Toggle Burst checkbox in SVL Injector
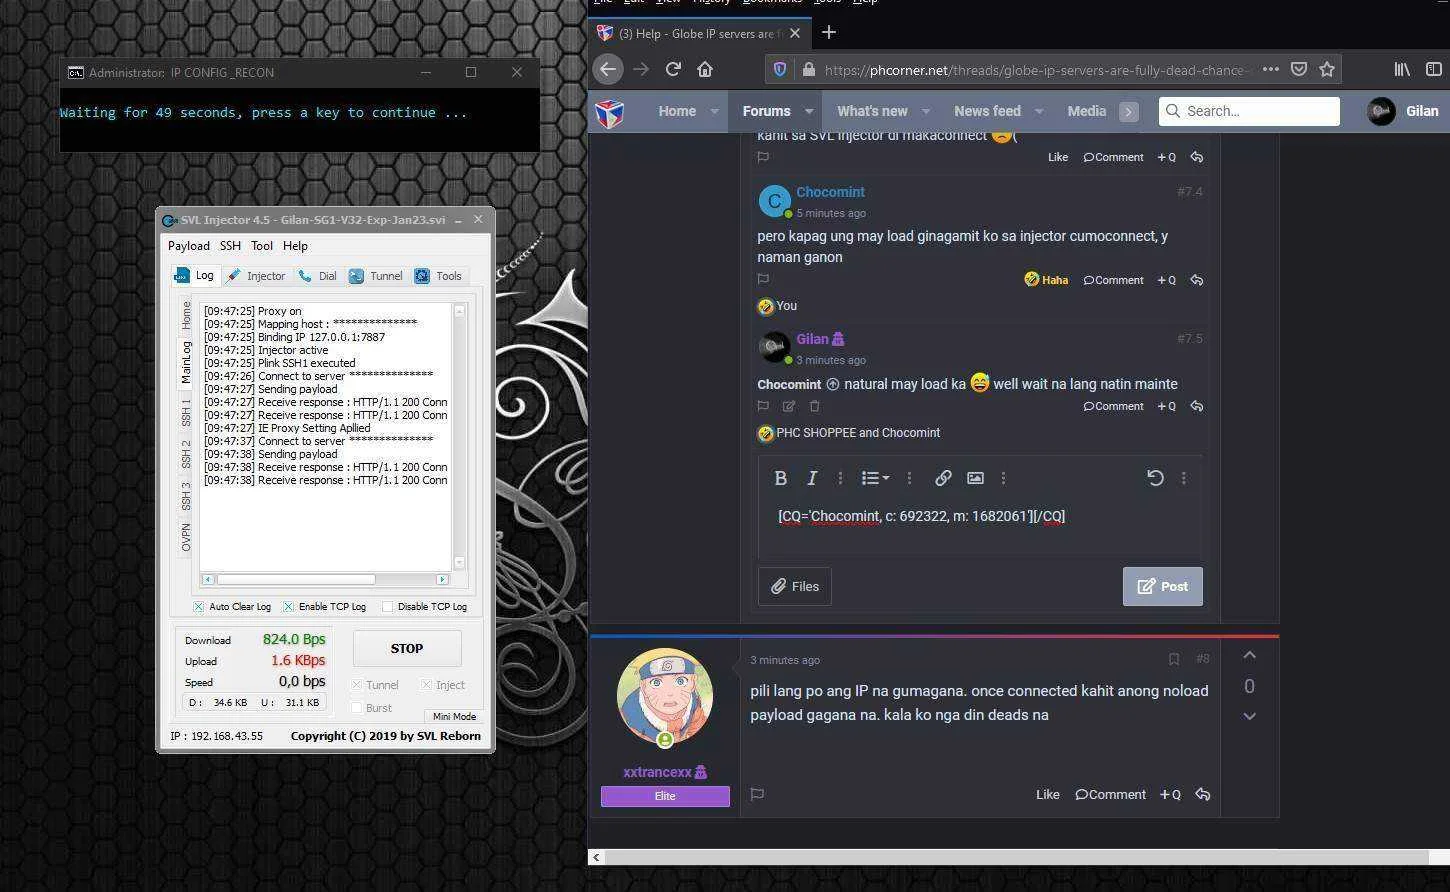The height and width of the screenshot is (892, 1450). [356, 708]
